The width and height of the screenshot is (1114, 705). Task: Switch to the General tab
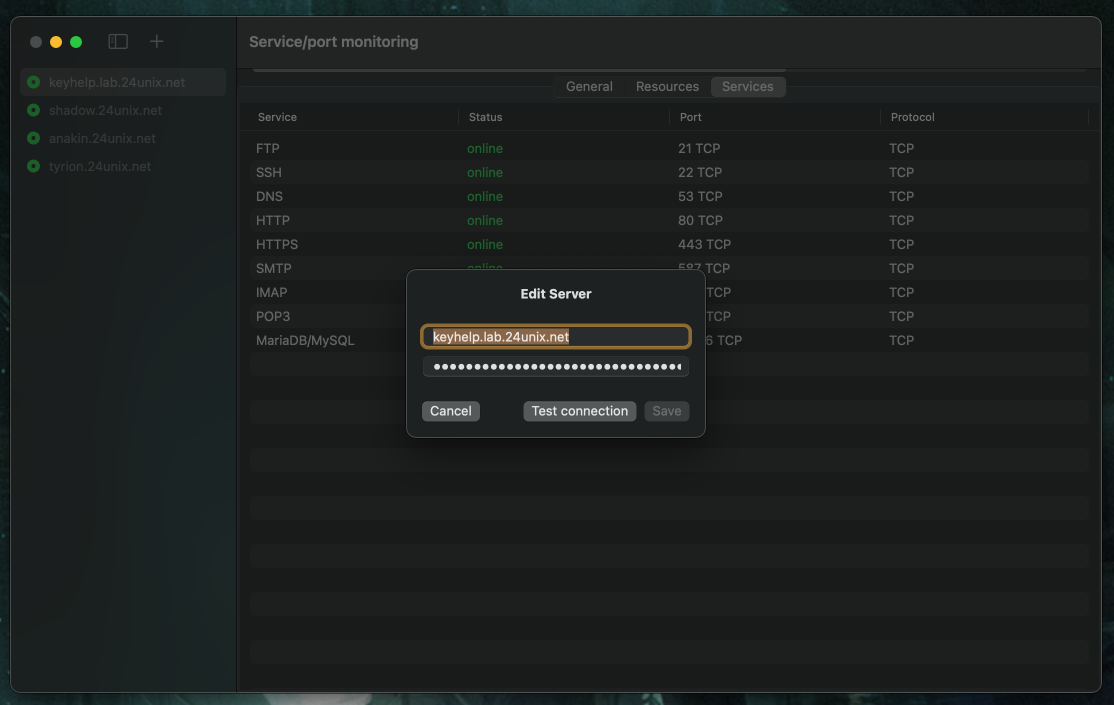(589, 87)
